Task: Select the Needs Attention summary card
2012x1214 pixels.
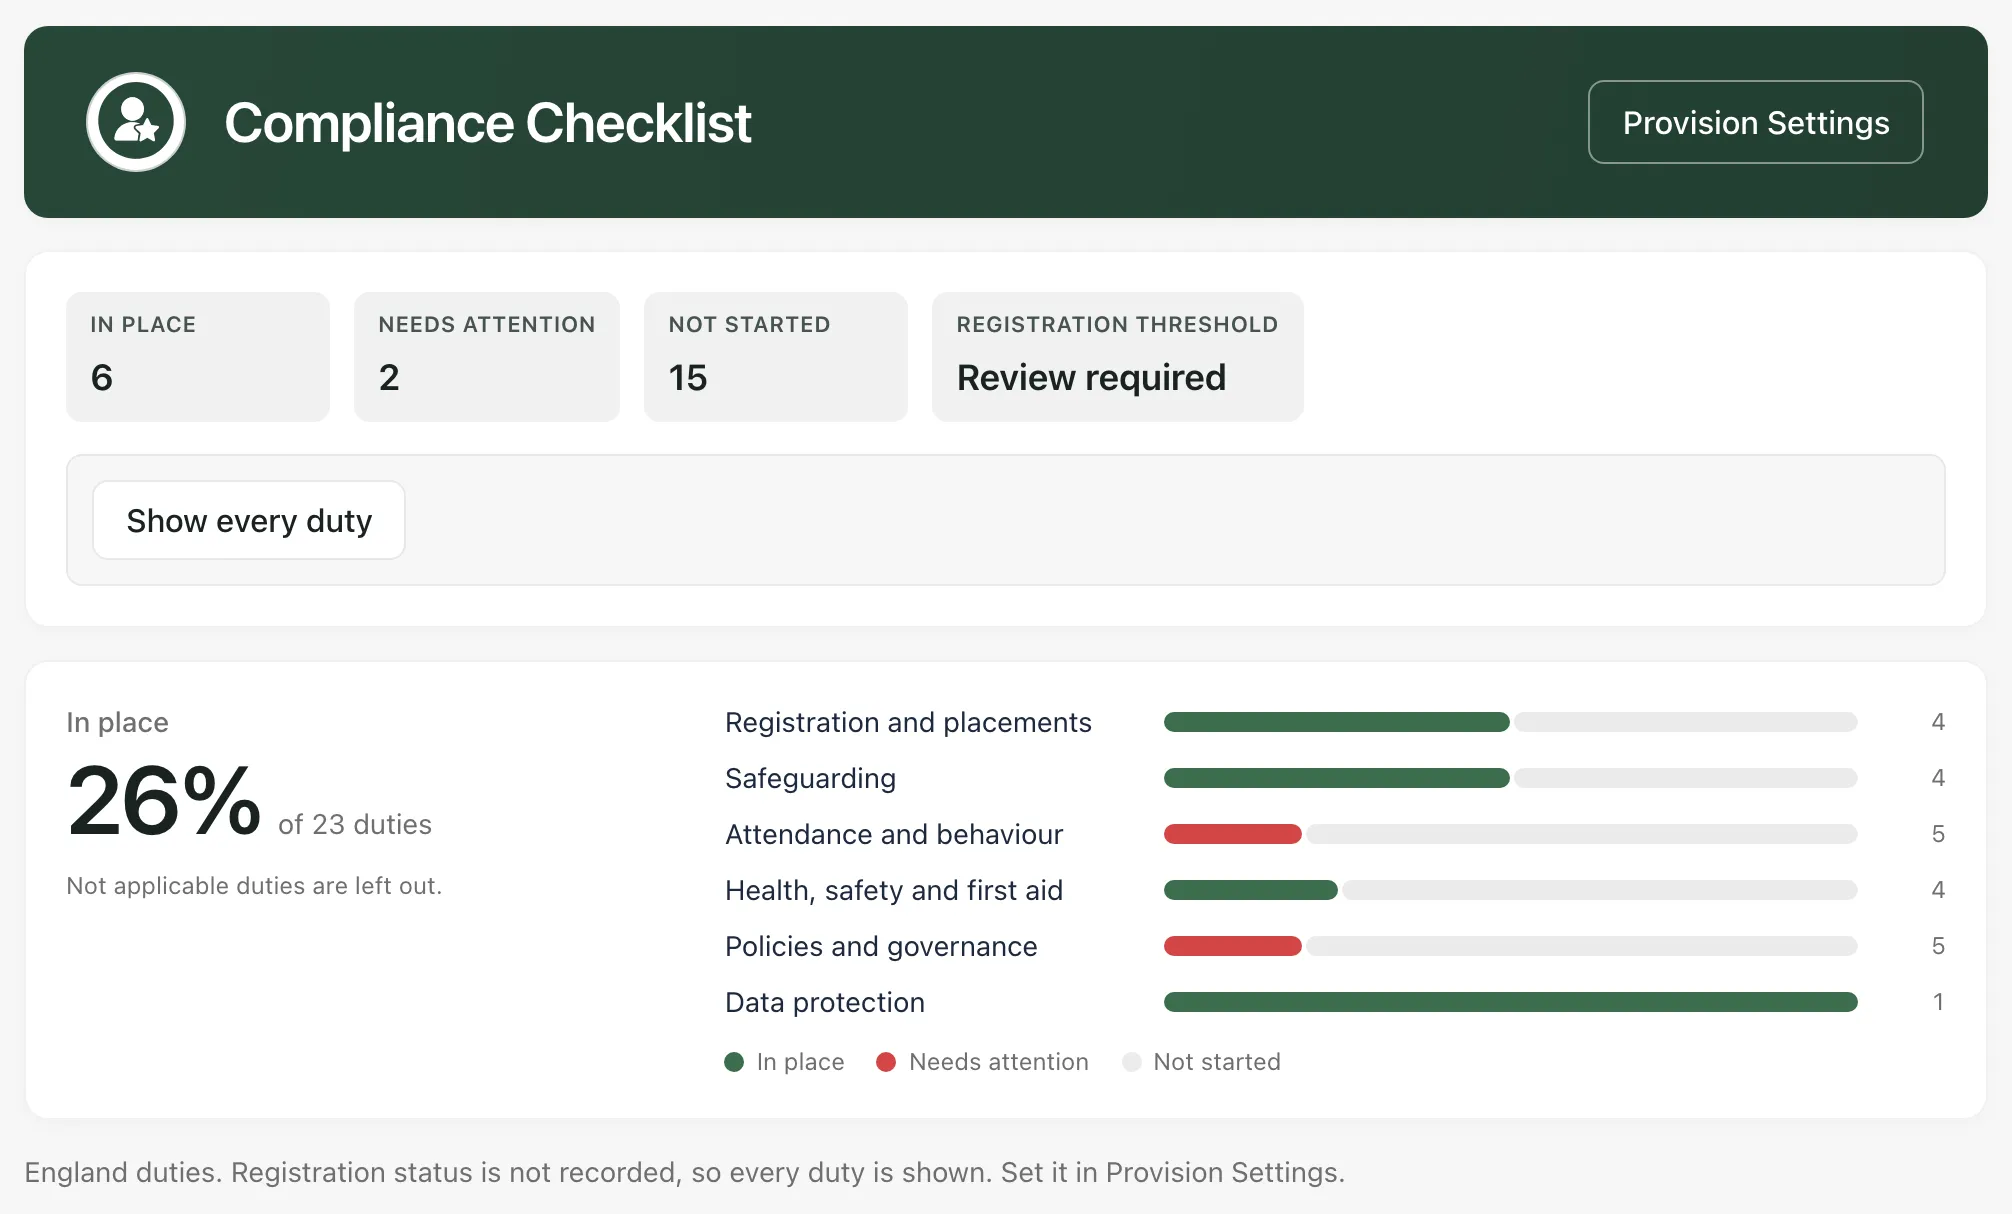Action: tap(487, 356)
